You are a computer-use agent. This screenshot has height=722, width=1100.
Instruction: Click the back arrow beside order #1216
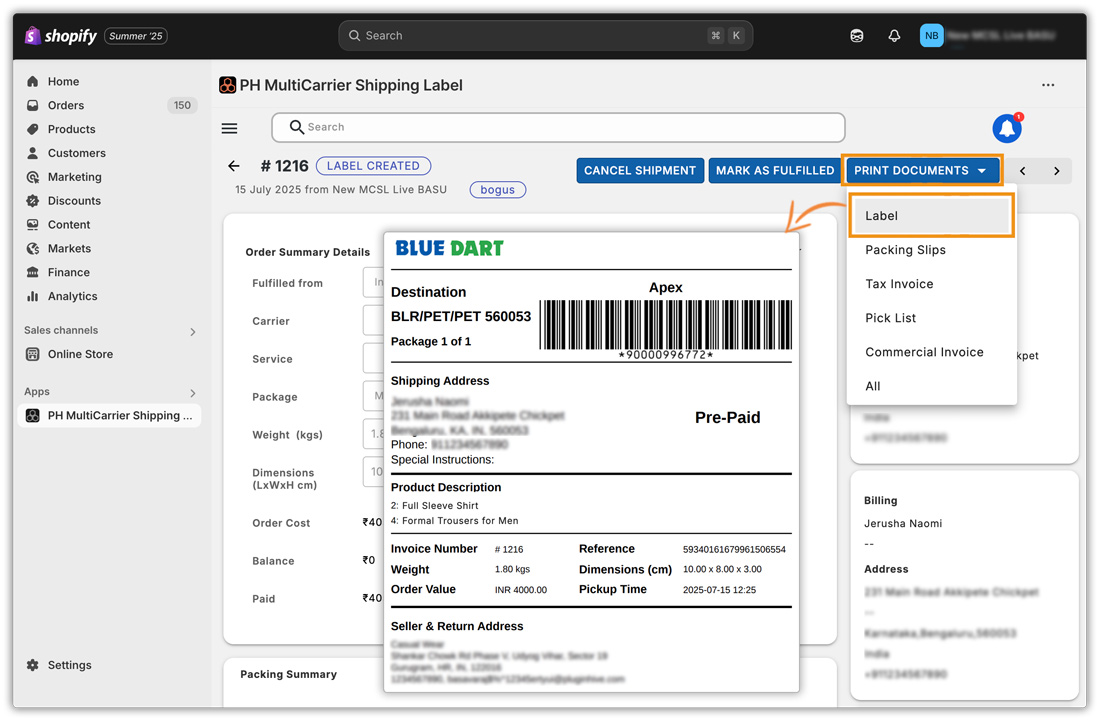coord(234,166)
